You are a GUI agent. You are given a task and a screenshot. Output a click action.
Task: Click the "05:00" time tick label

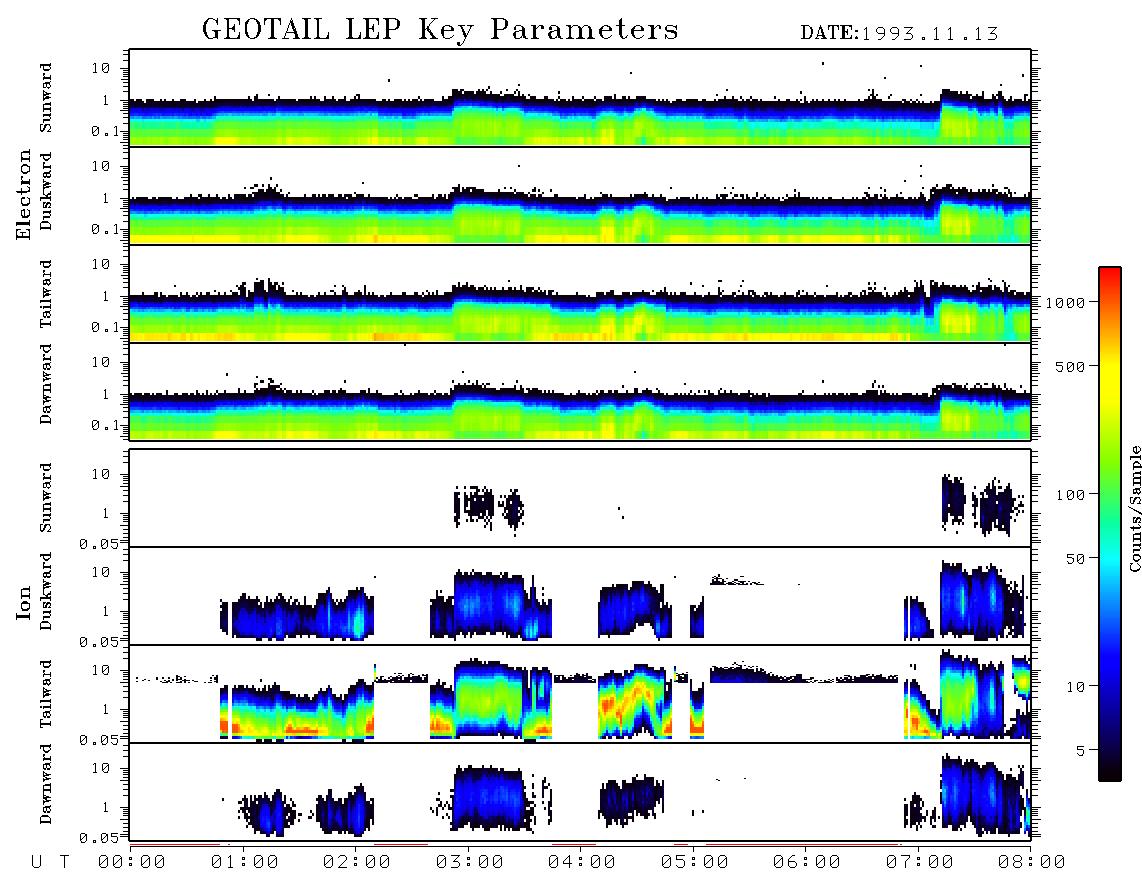[x=695, y=862]
